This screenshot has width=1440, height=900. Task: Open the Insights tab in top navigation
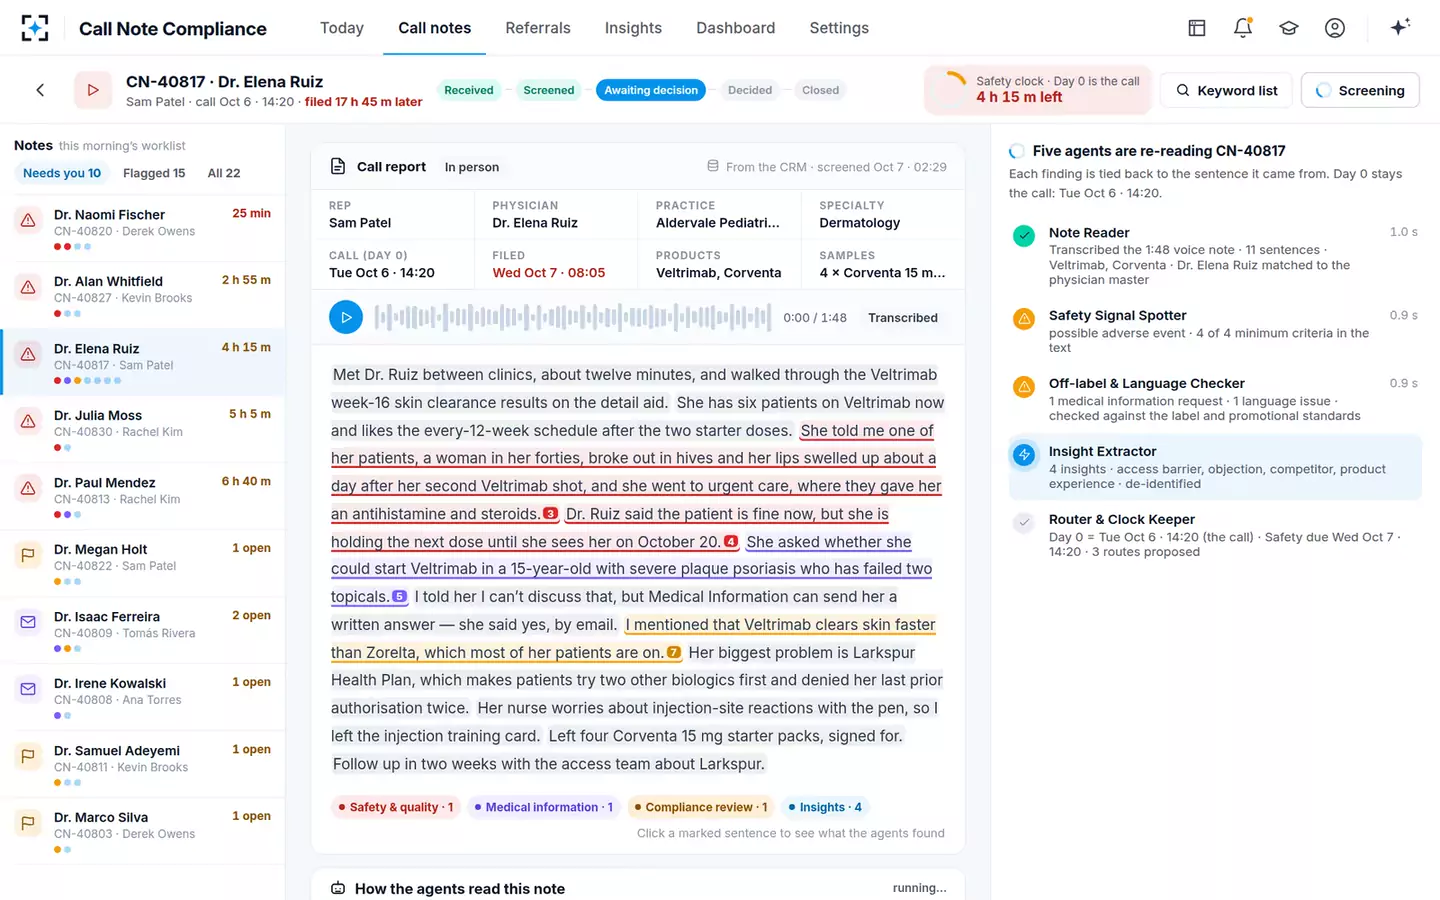633,28
